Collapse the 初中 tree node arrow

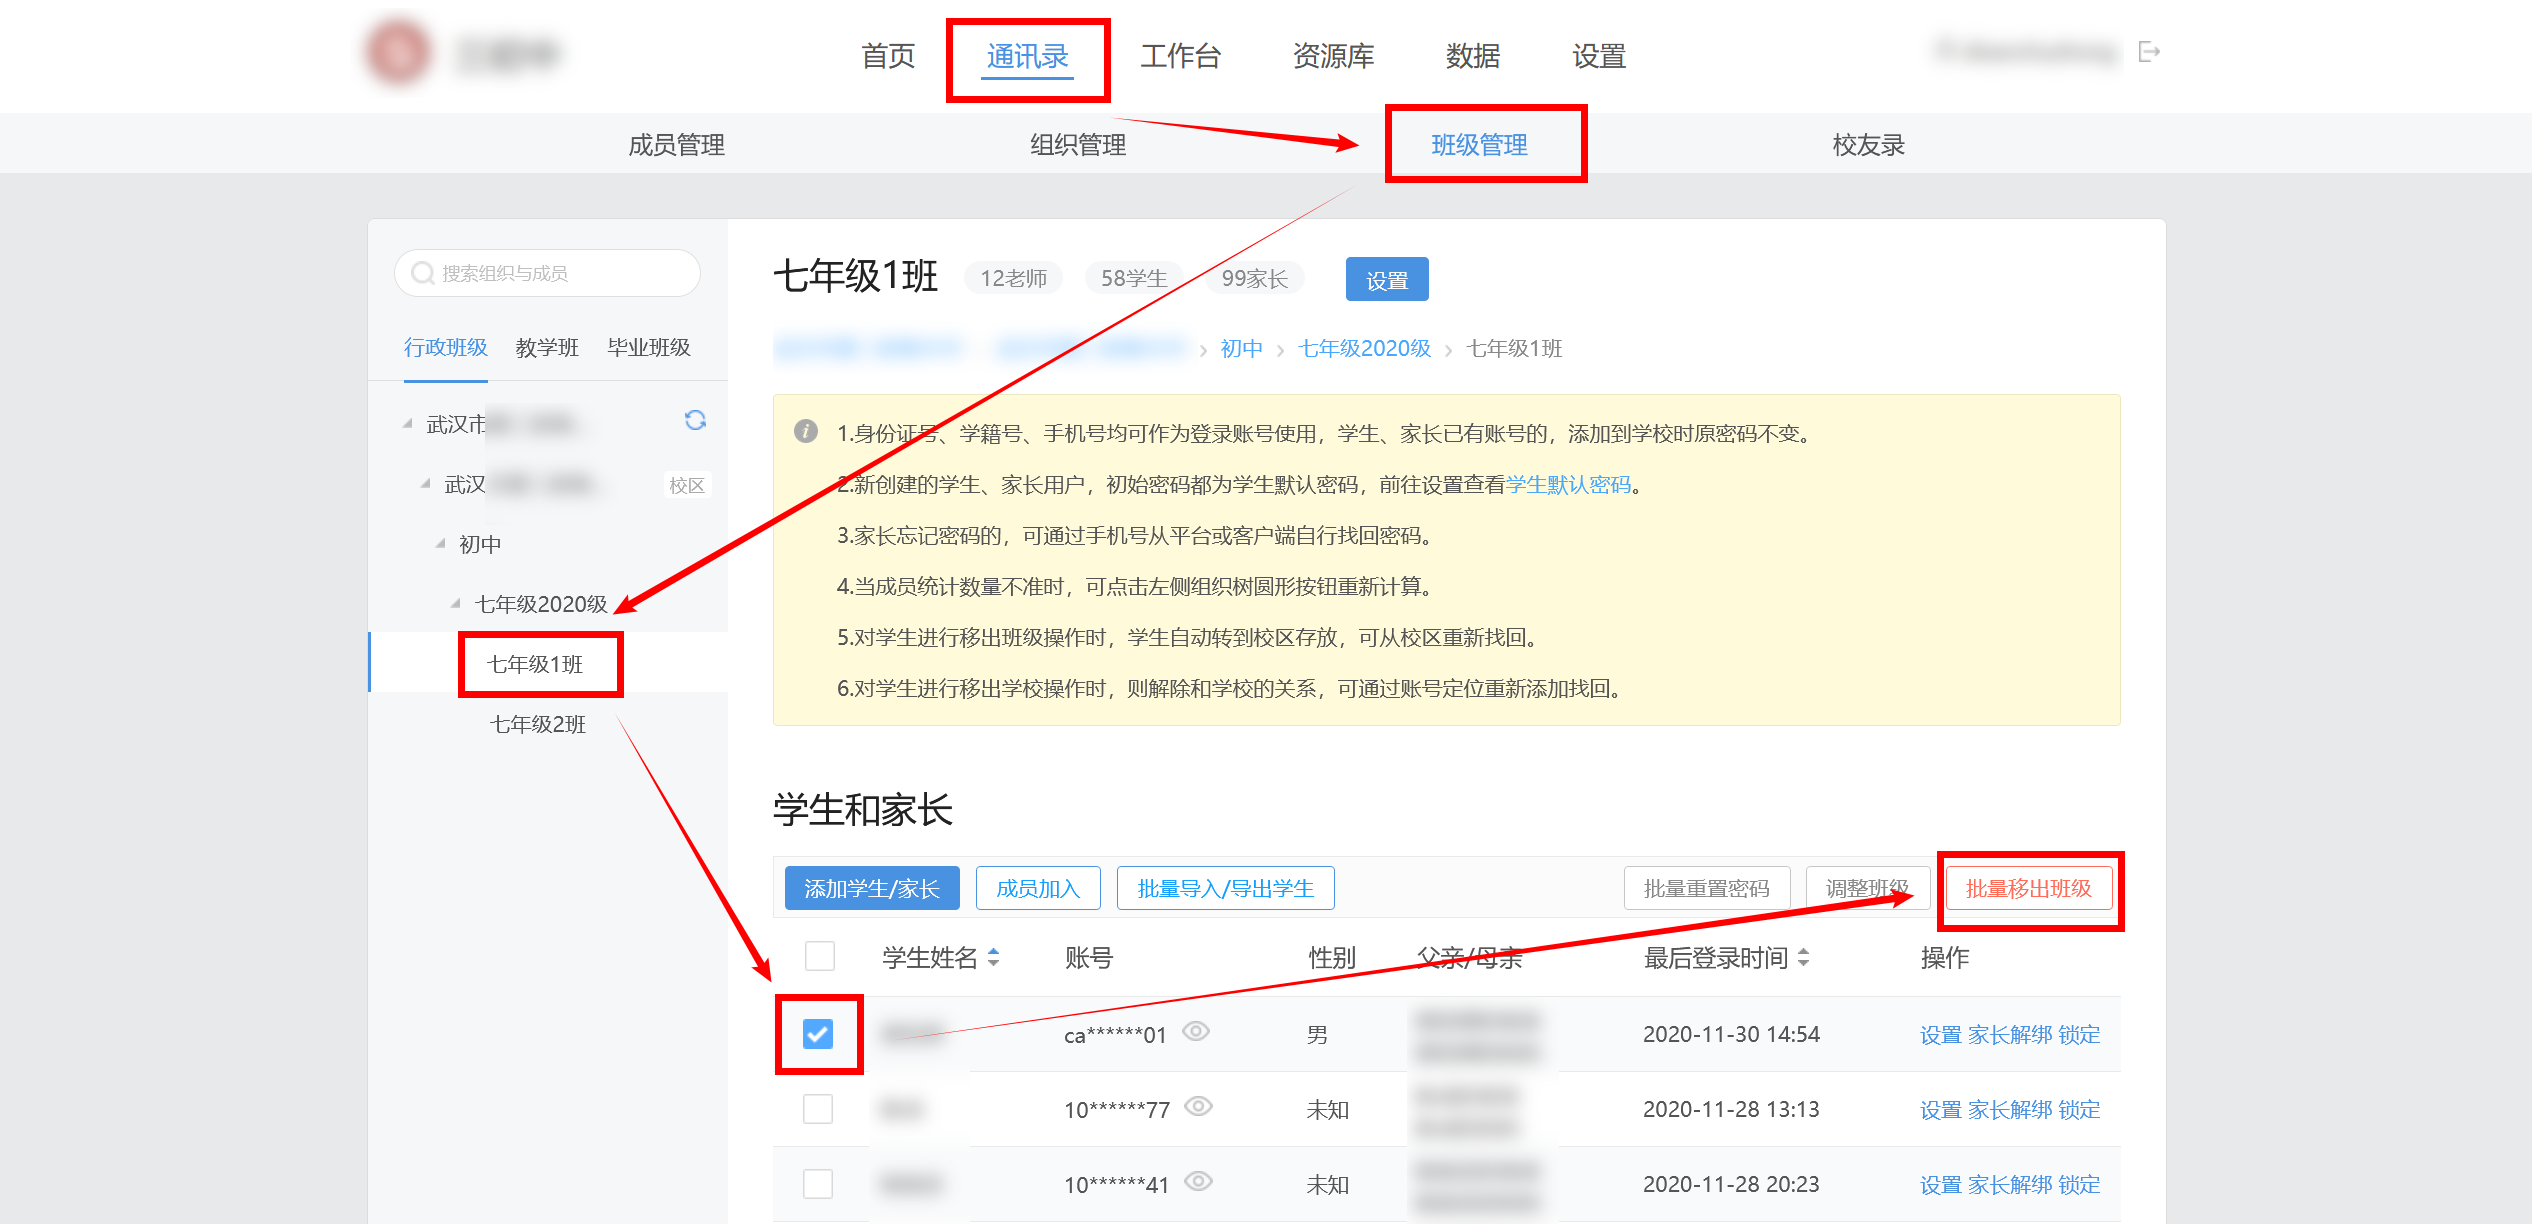(440, 543)
